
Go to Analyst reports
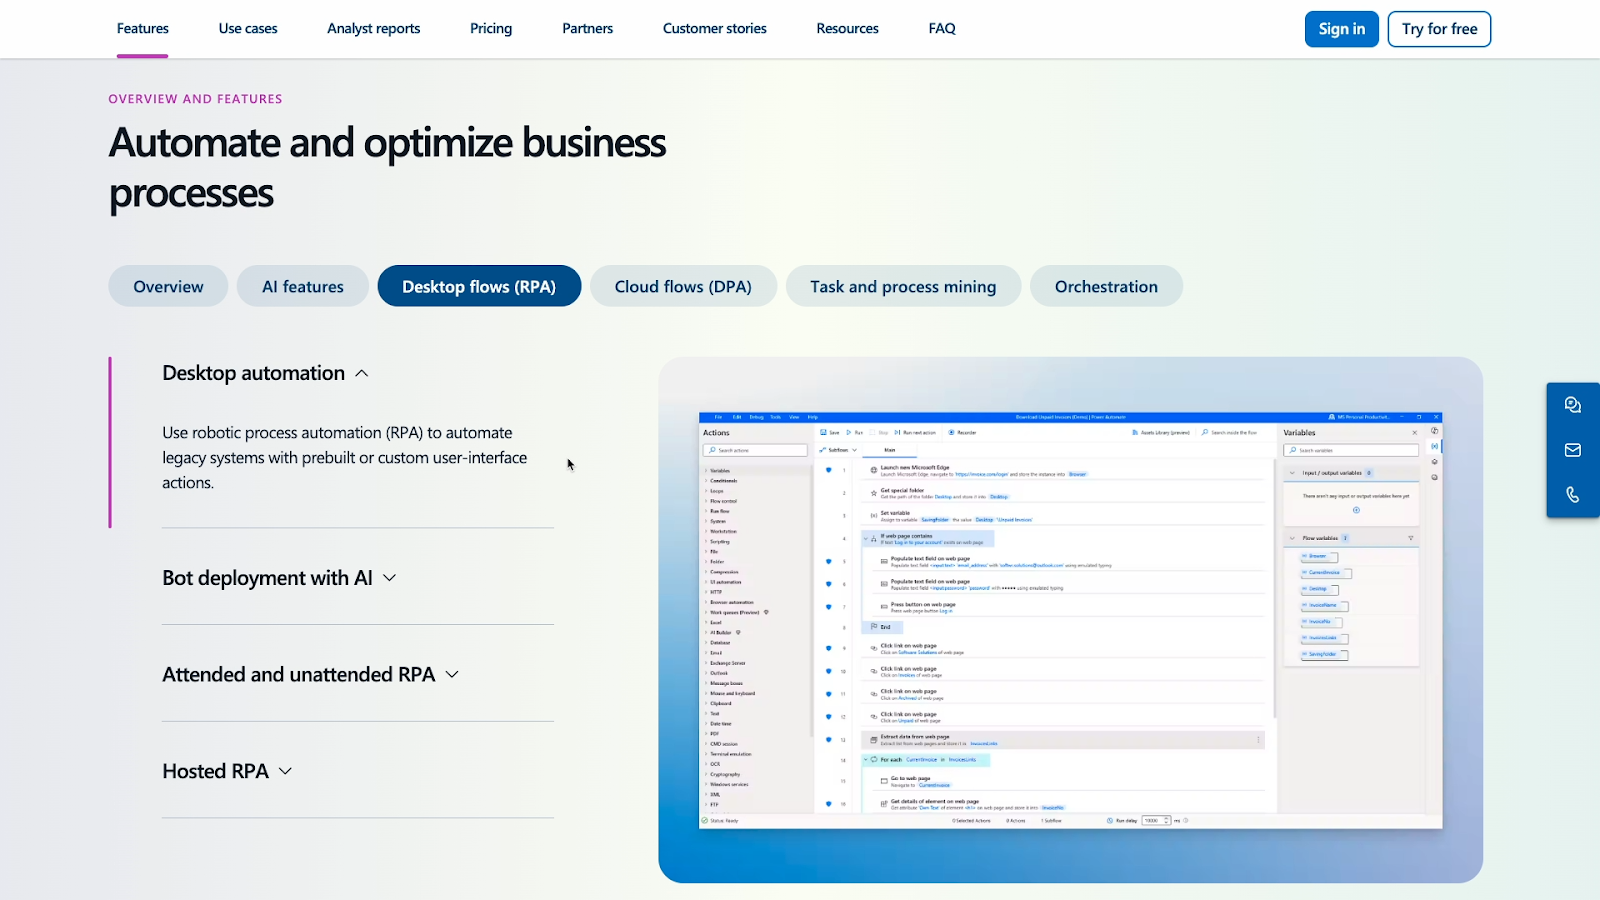click(x=374, y=29)
